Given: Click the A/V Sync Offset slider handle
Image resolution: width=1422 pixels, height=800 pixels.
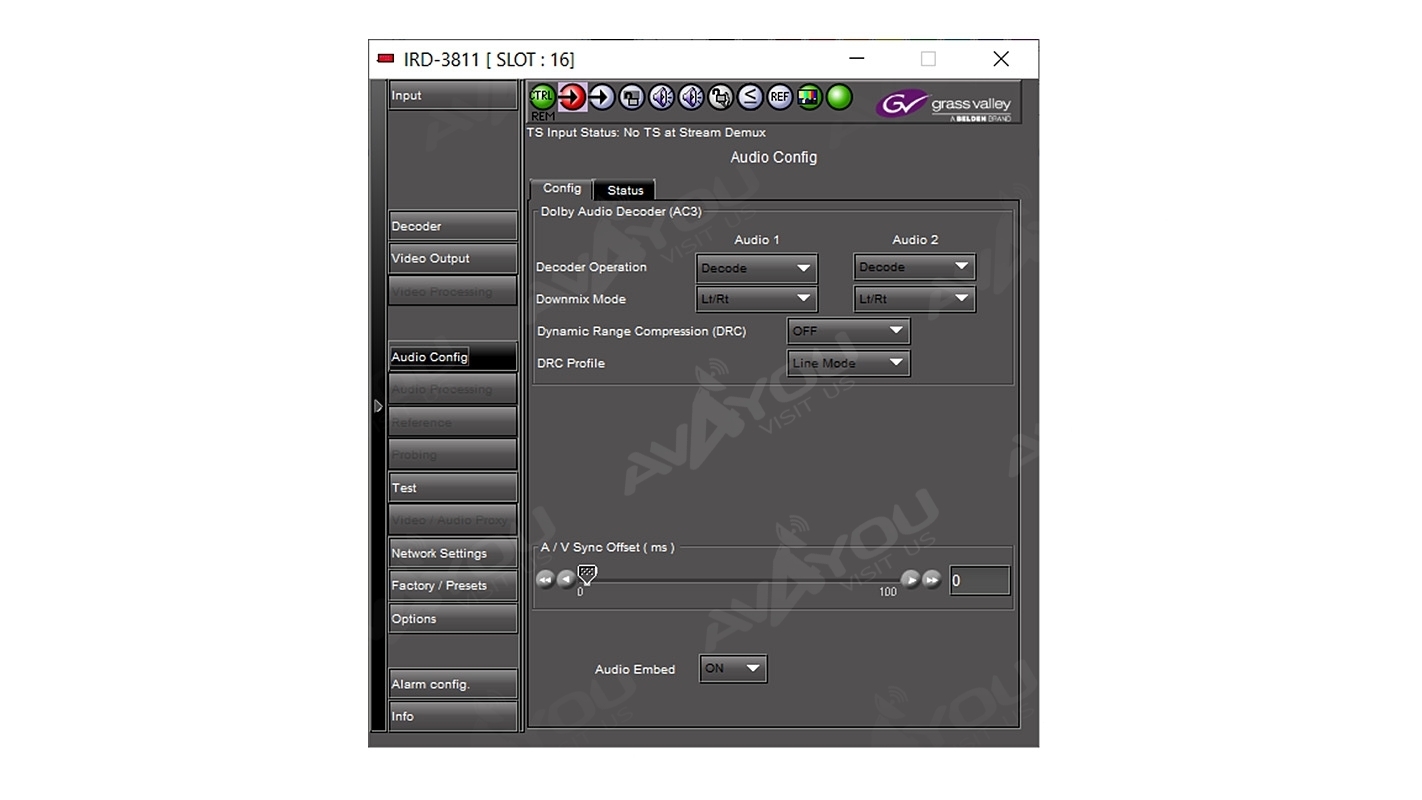Looking at the screenshot, I should pos(587,574).
